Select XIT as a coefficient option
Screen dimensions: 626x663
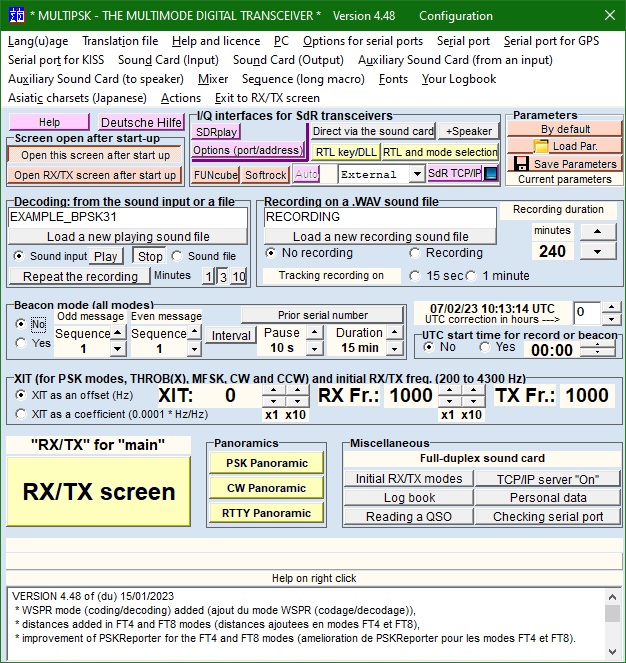pyautogui.click(x=22, y=414)
